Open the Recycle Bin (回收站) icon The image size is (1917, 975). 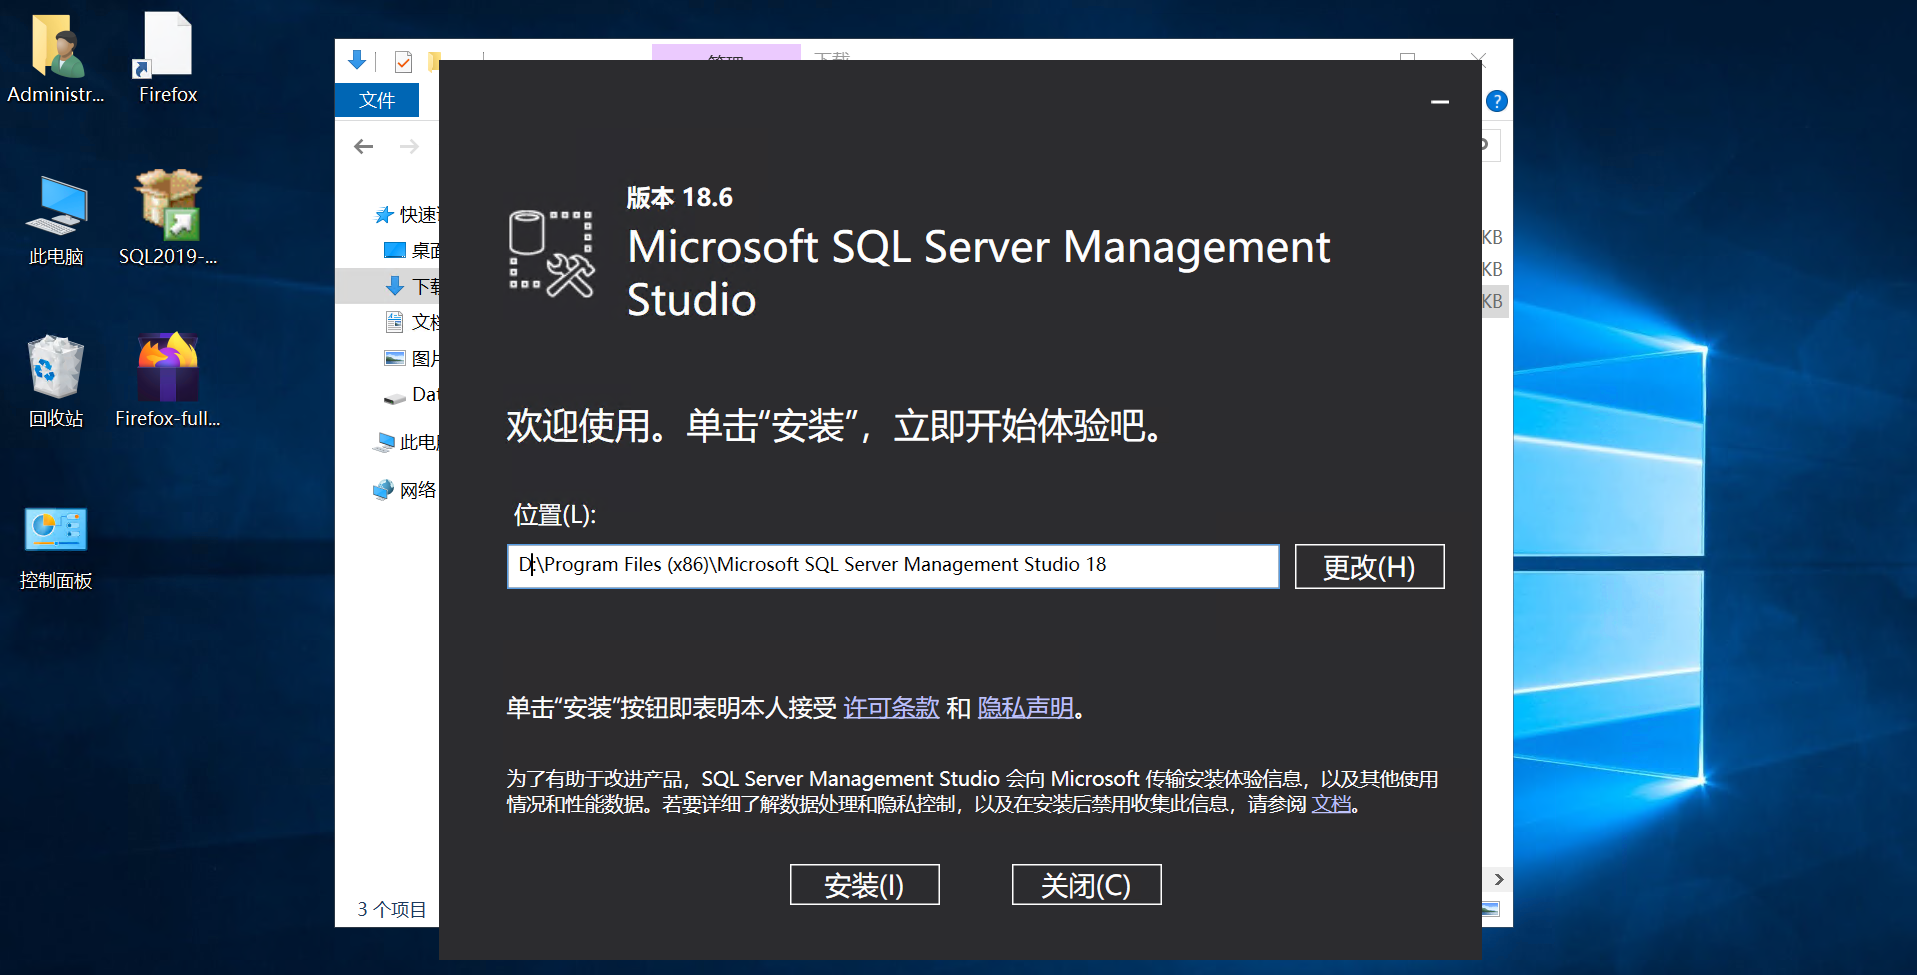coord(56,382)
